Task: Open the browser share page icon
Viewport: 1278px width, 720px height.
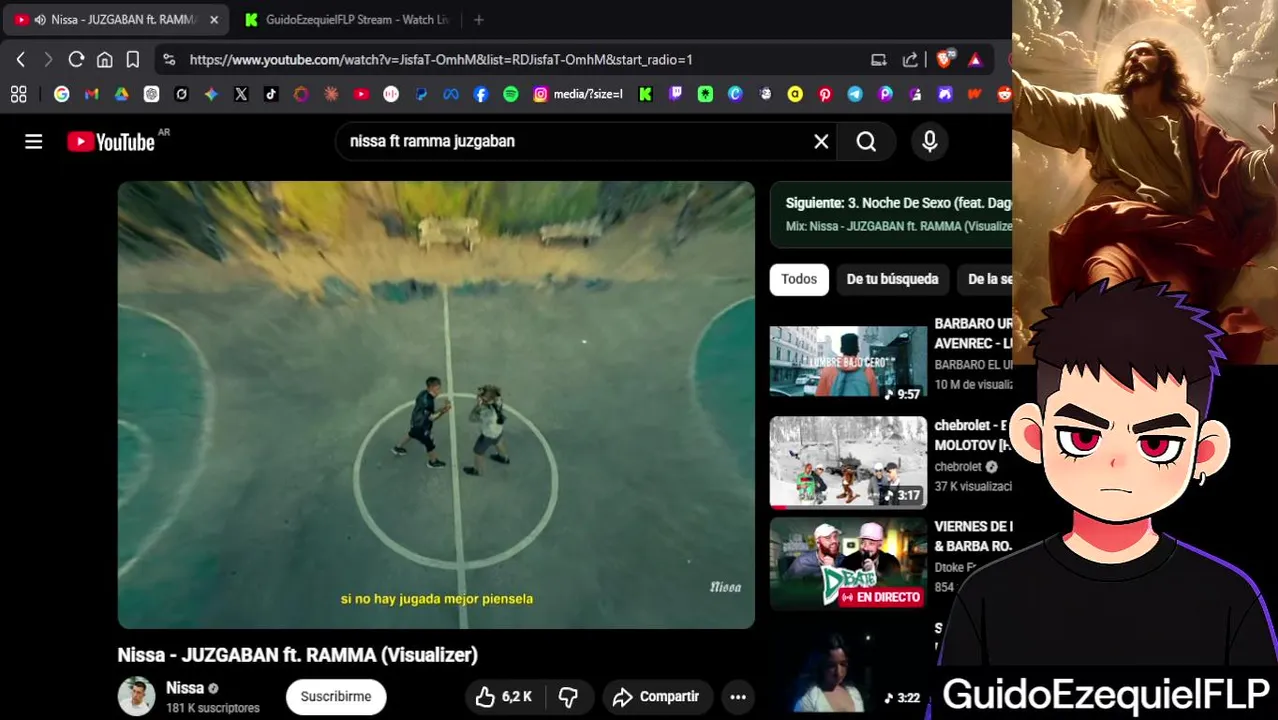Action: tap(910, 60)
